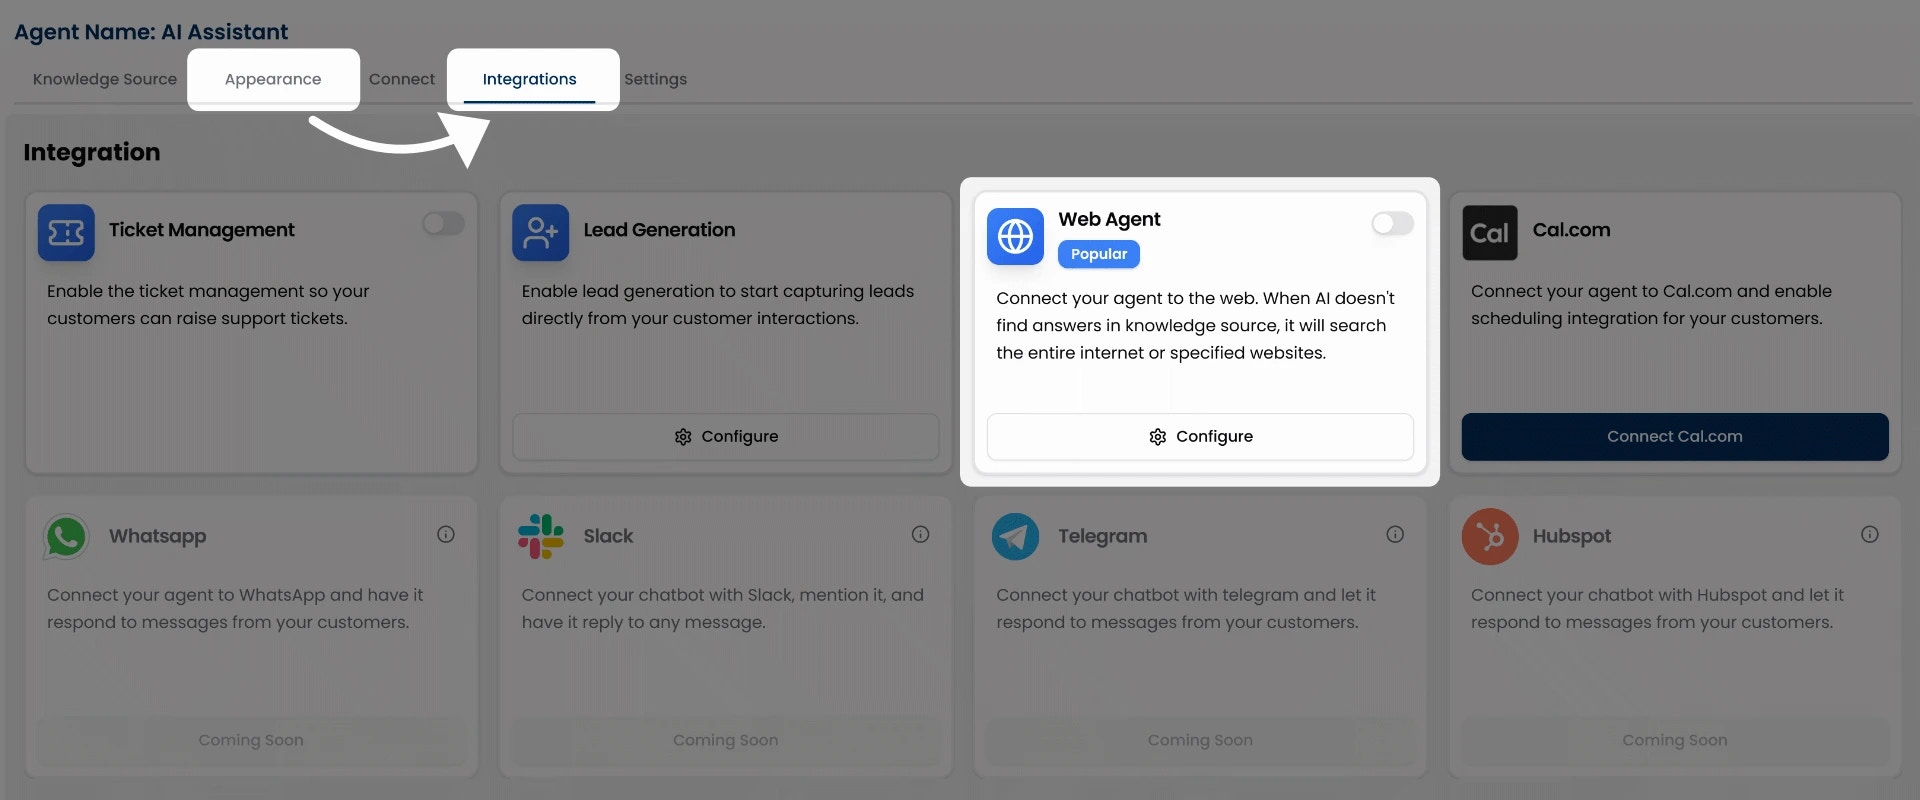Click the Popular badge on Web Agent
The image size is (1920, 800).
1099,254
